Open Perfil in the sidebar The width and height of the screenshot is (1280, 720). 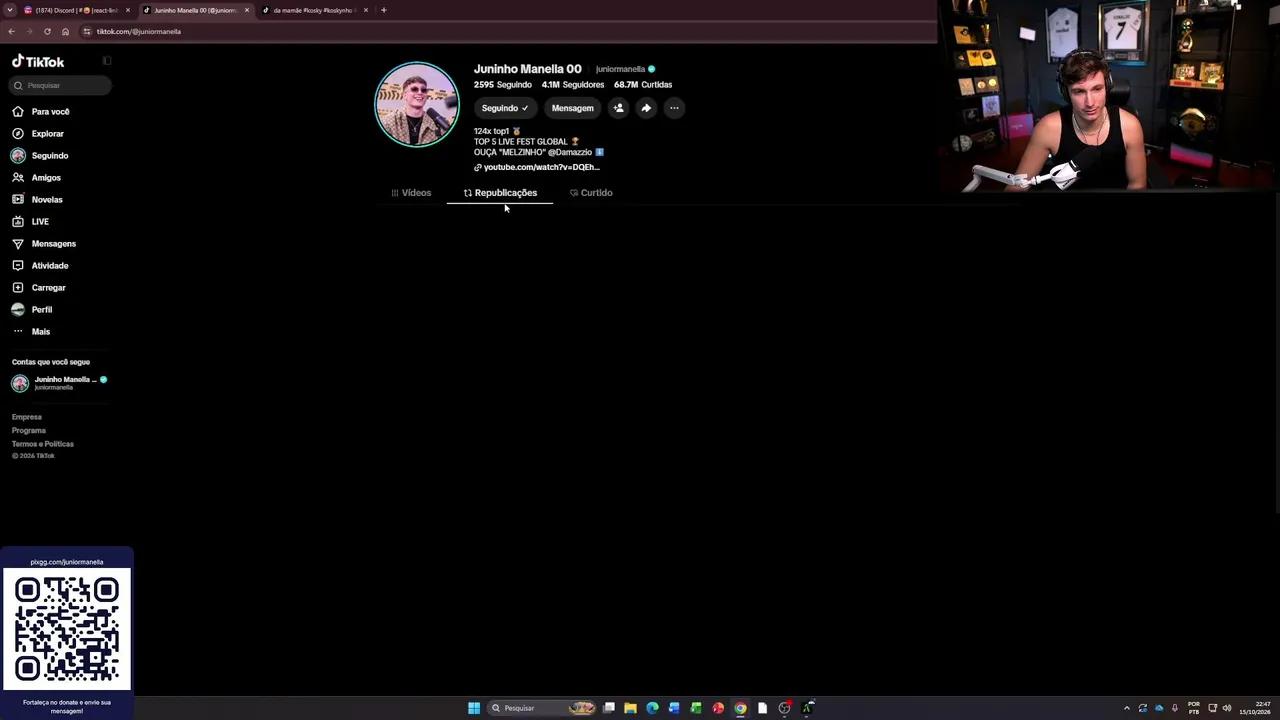point(32,309)
